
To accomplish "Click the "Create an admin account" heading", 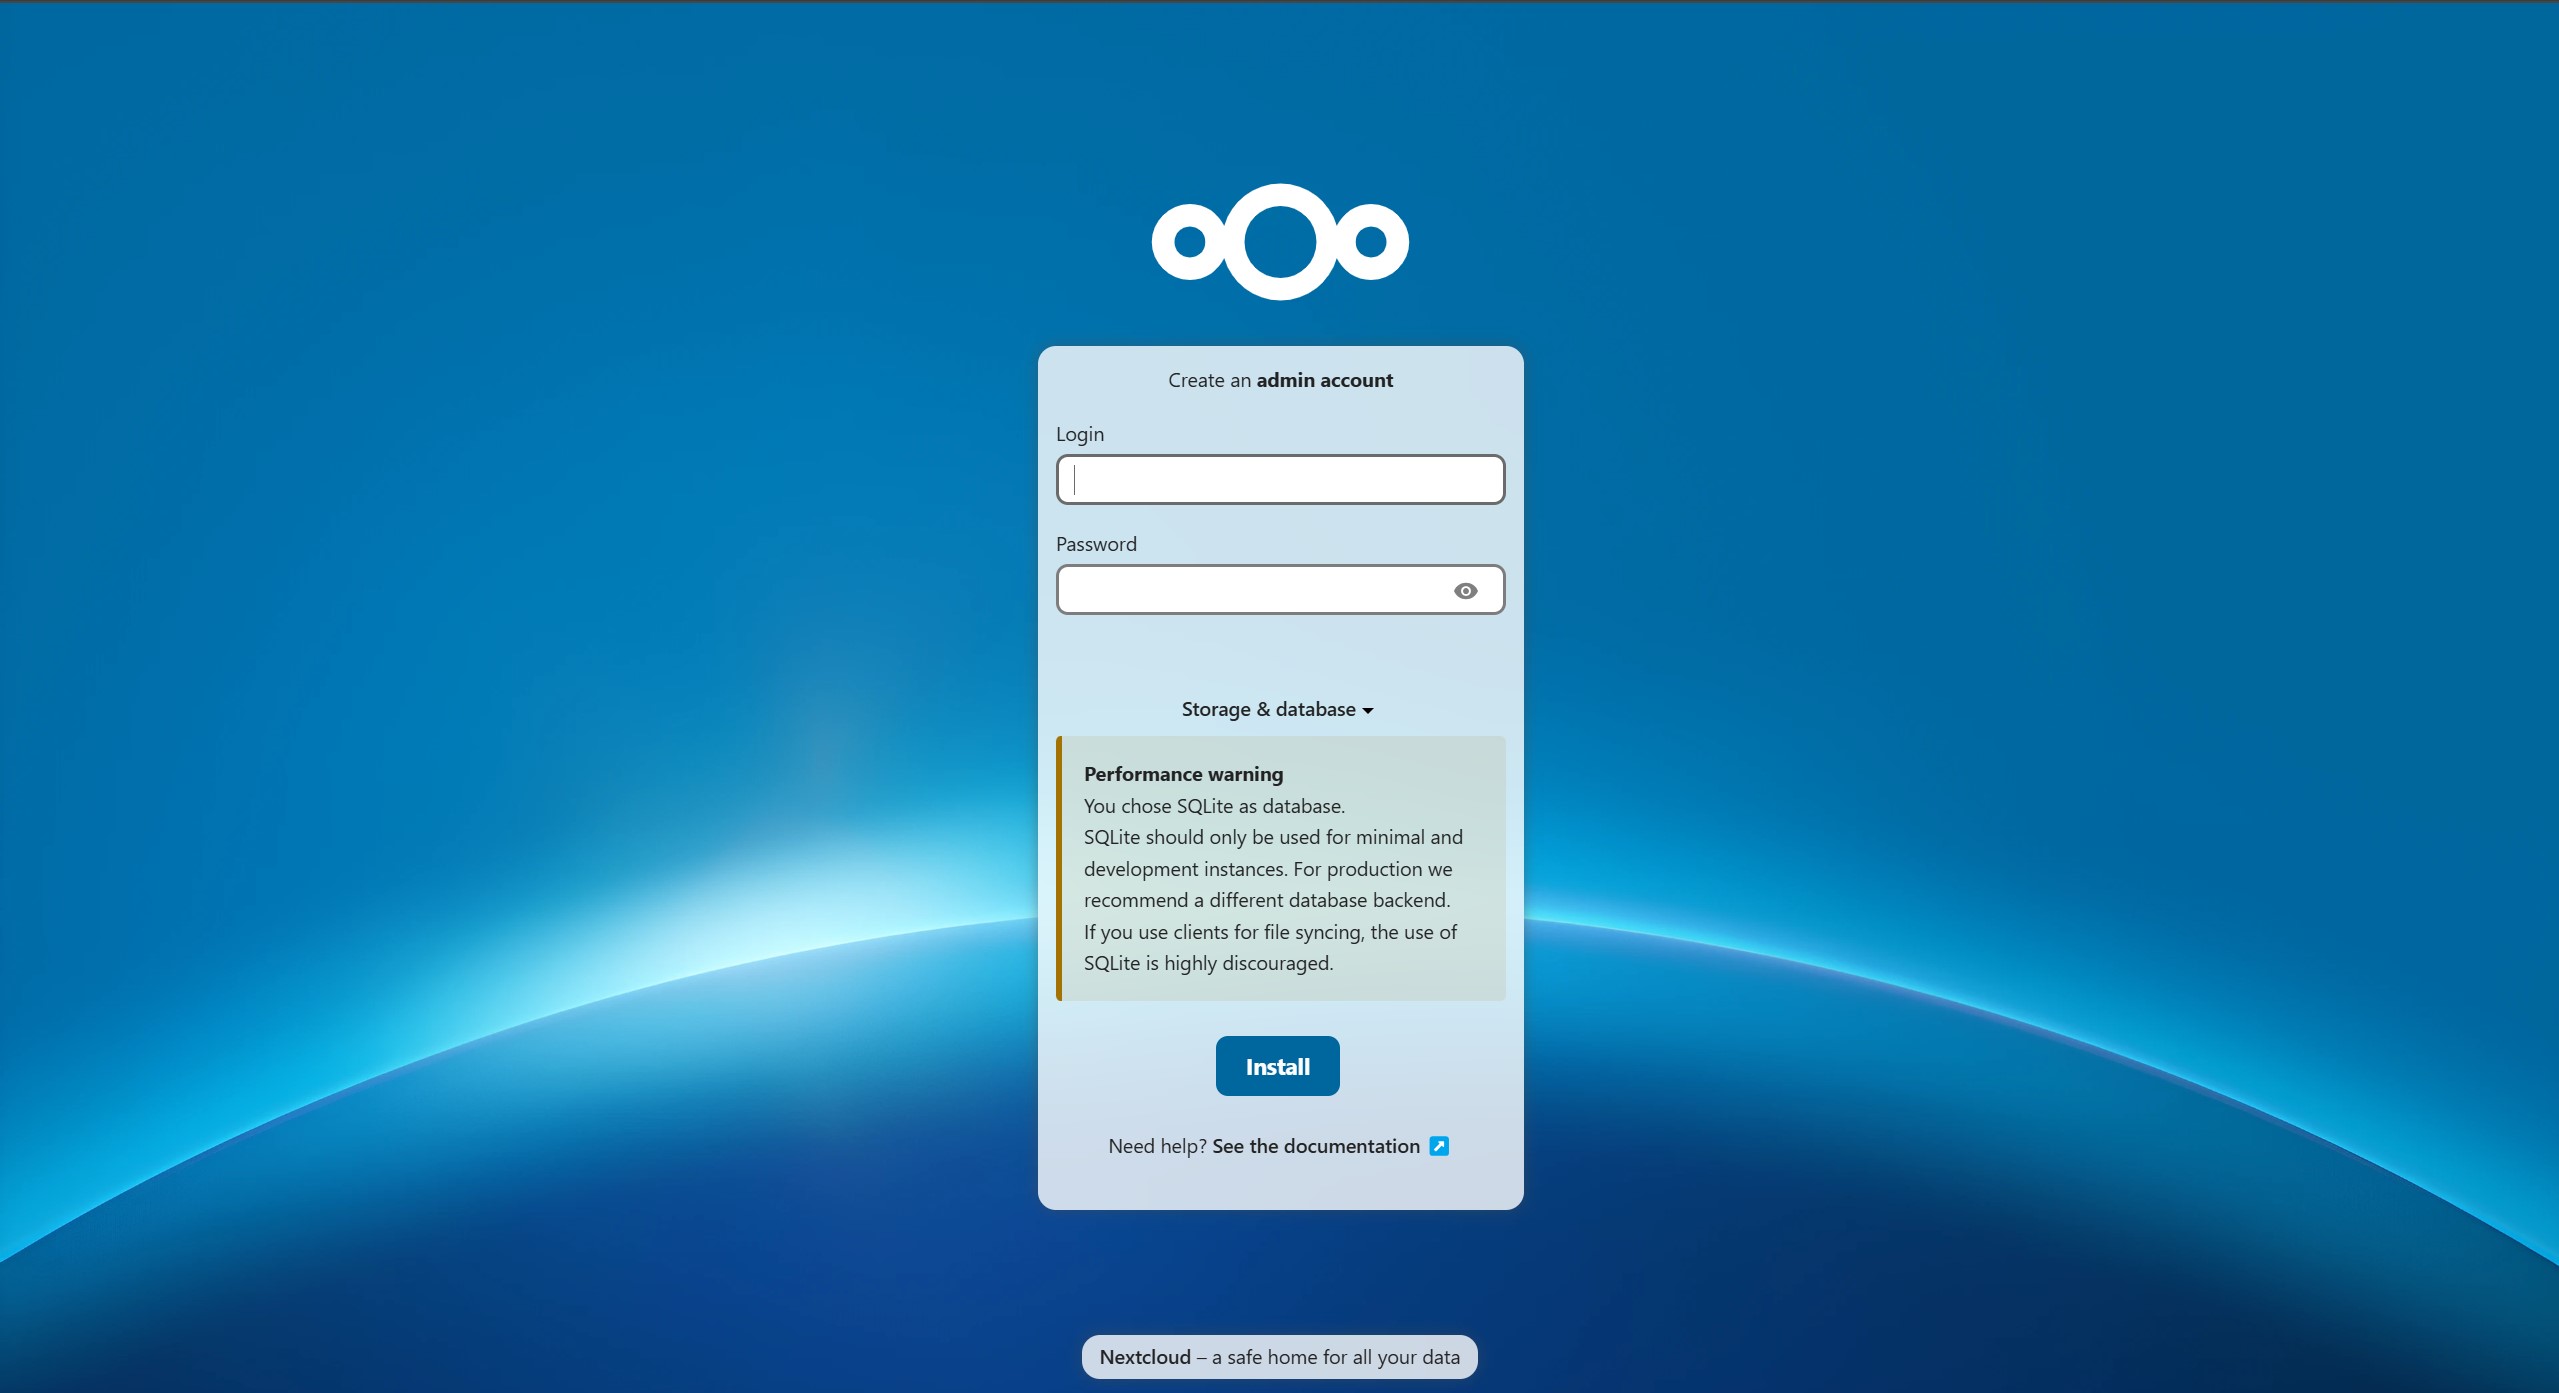I will (1280, 380).
